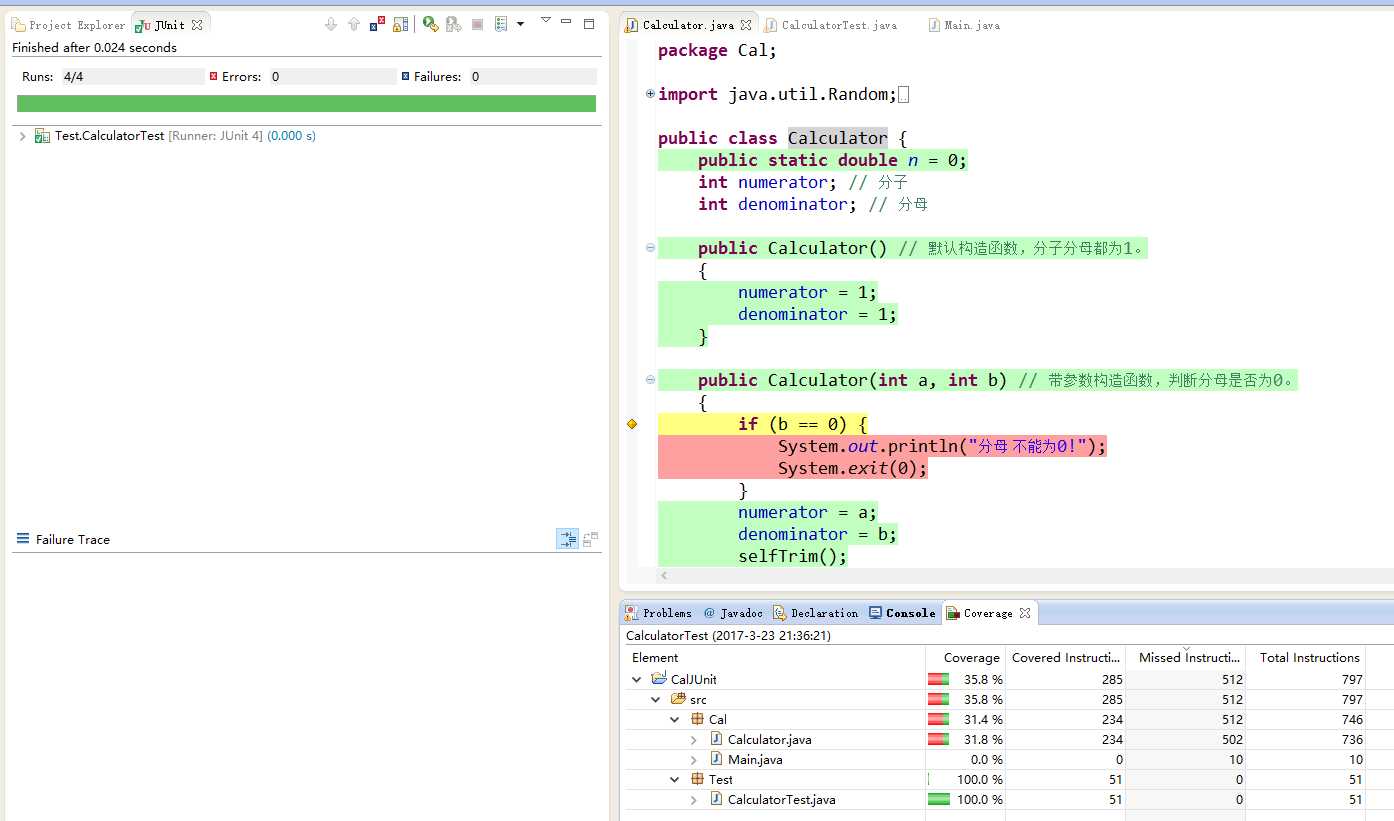Collapse Cal package in Coverage tree
Screen dimensions: 1394x821
tap(675, 720)
